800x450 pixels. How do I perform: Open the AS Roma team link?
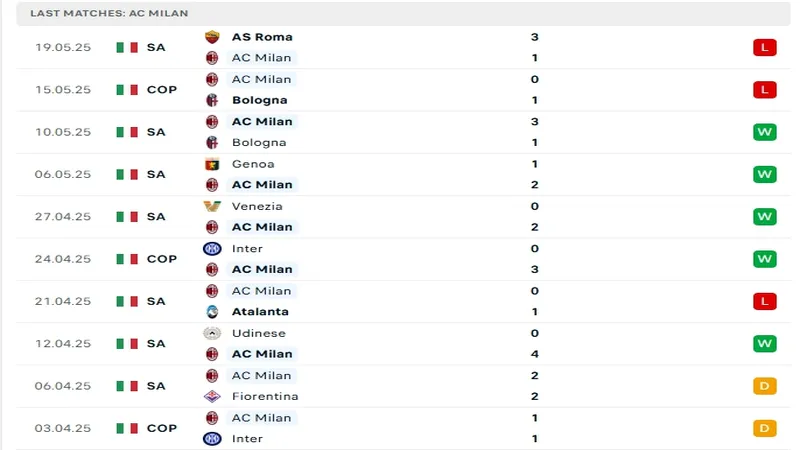click(262, 37)
